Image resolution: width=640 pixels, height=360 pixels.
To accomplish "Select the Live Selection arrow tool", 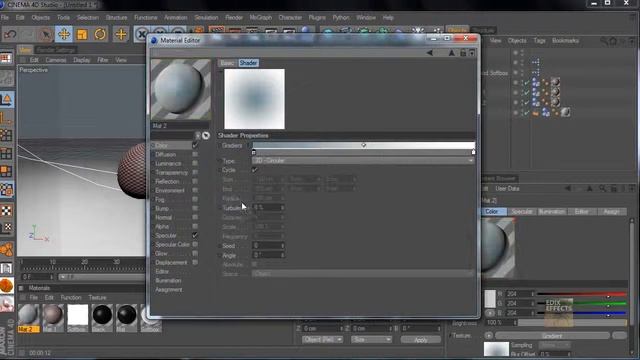I will click(x=46, y=34).
